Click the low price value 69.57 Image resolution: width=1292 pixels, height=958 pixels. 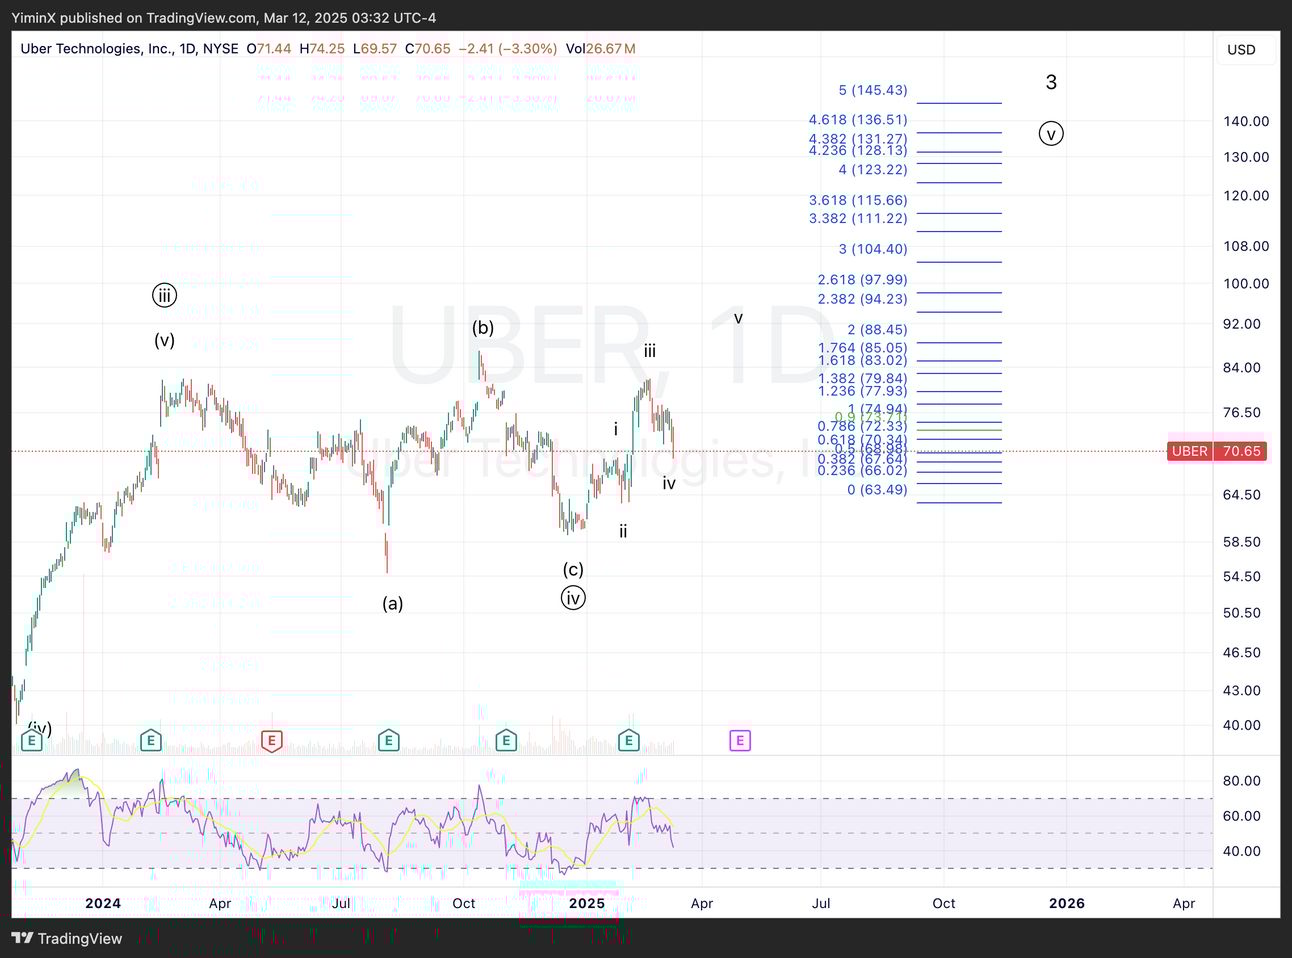coord(380,48)
